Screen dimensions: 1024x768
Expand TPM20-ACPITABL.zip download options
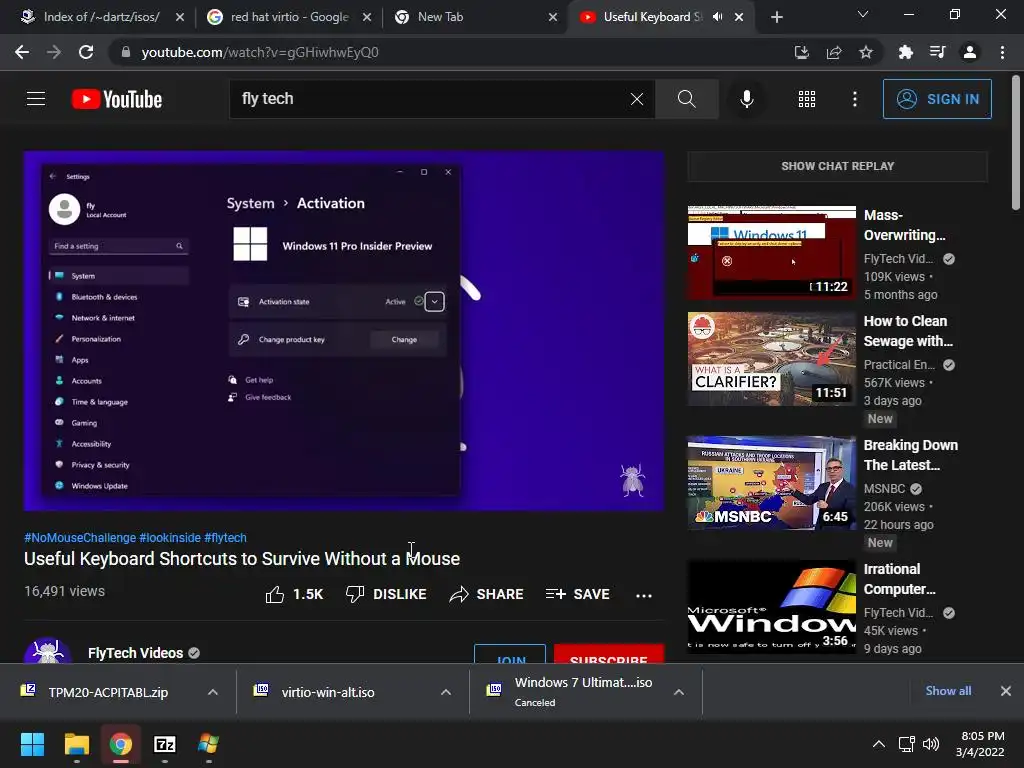(x=213, y=692)
